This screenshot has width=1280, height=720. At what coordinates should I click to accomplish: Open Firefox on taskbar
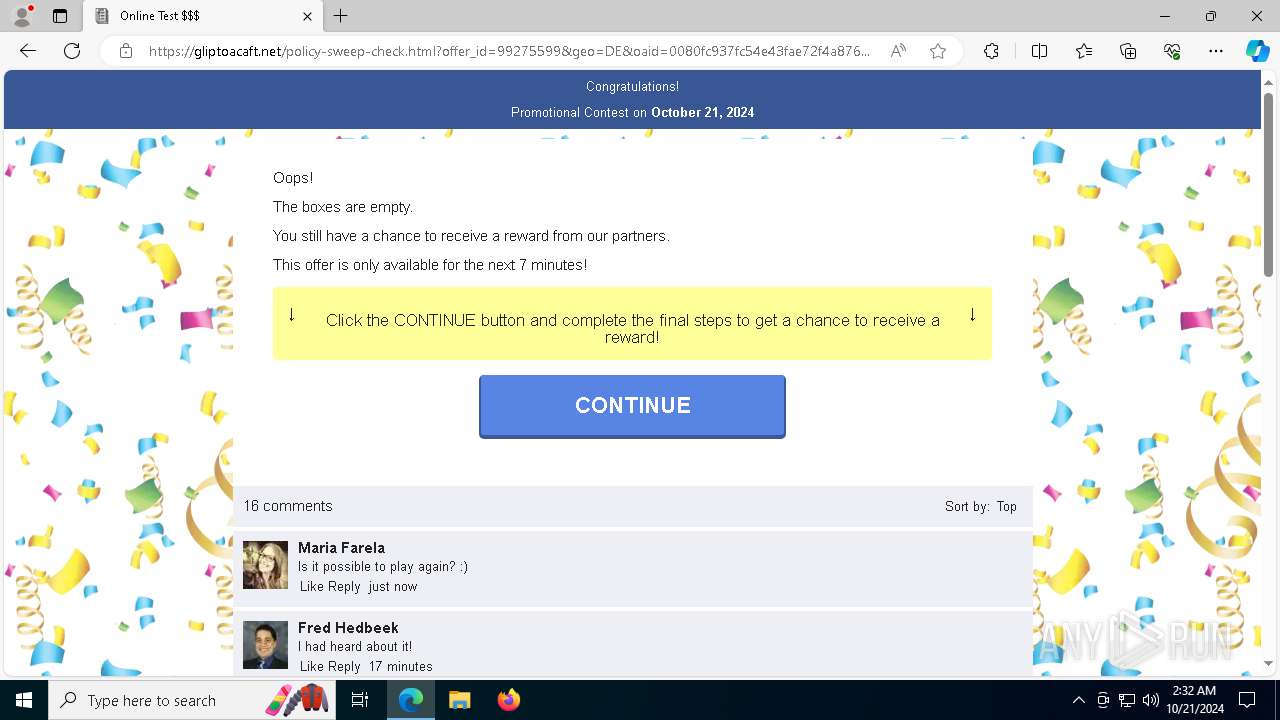[x=508, y=700]
